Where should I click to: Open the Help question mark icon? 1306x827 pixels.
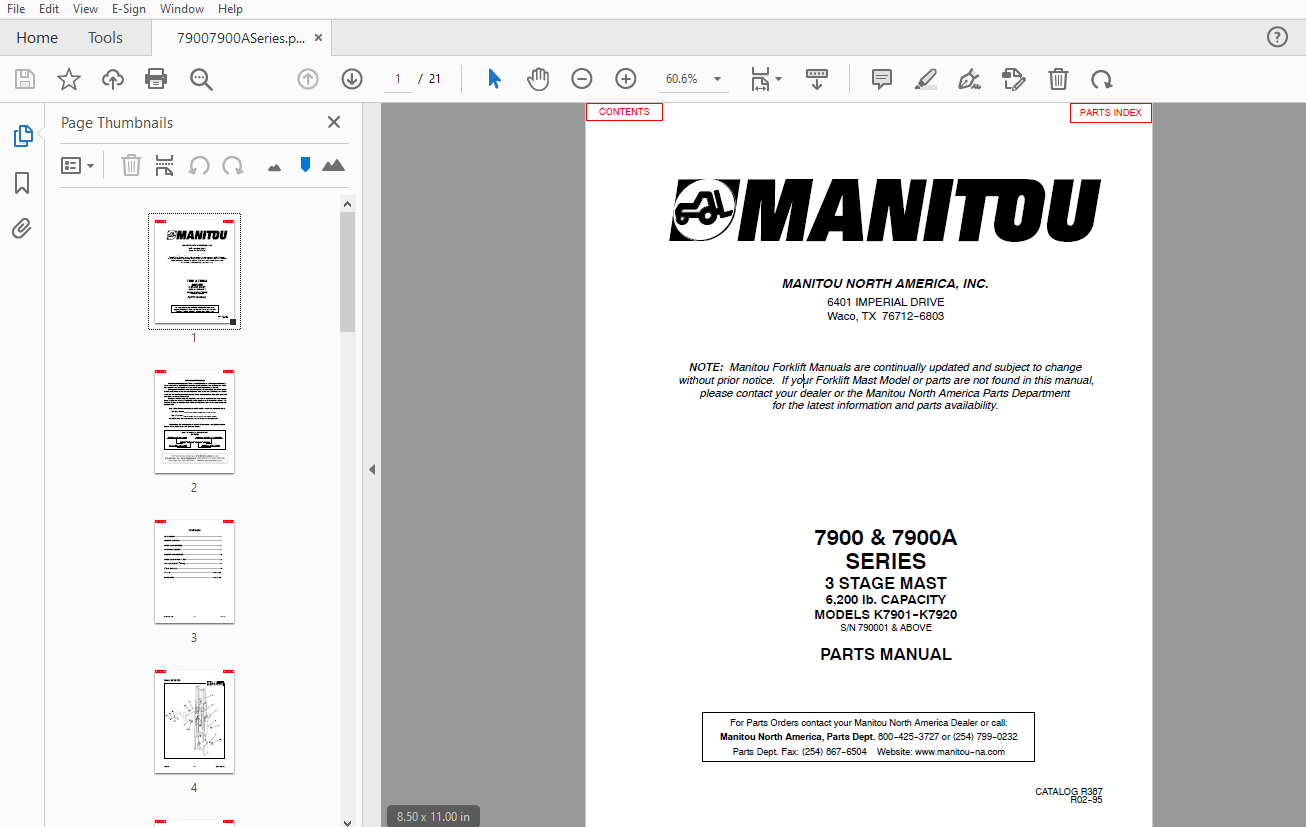tap(1277, 38)
